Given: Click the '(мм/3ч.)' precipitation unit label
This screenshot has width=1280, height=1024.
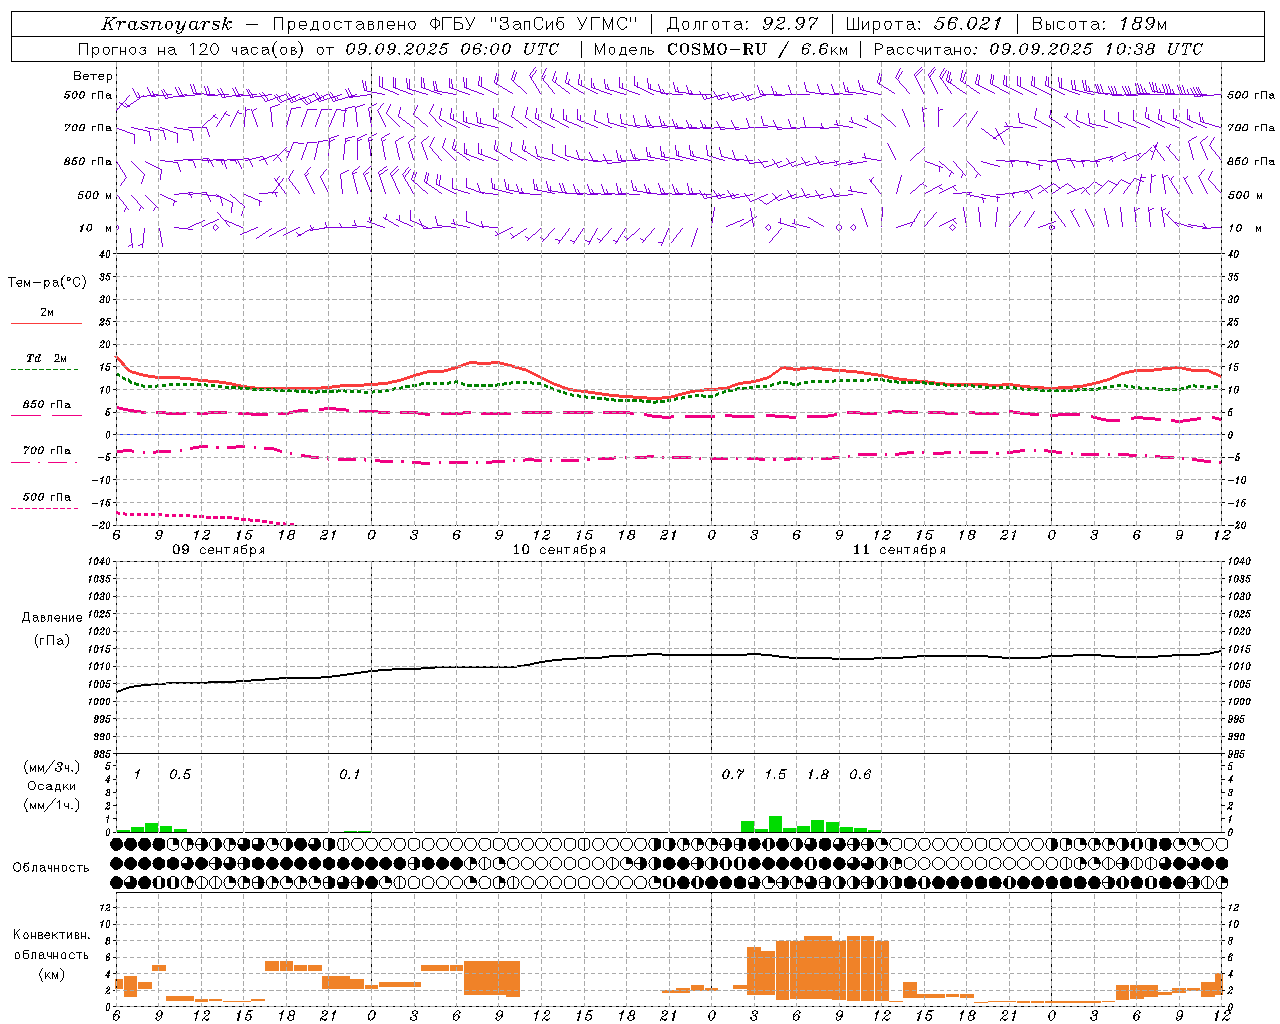Looking at the screenshot, I should click(x=52, y=768).
